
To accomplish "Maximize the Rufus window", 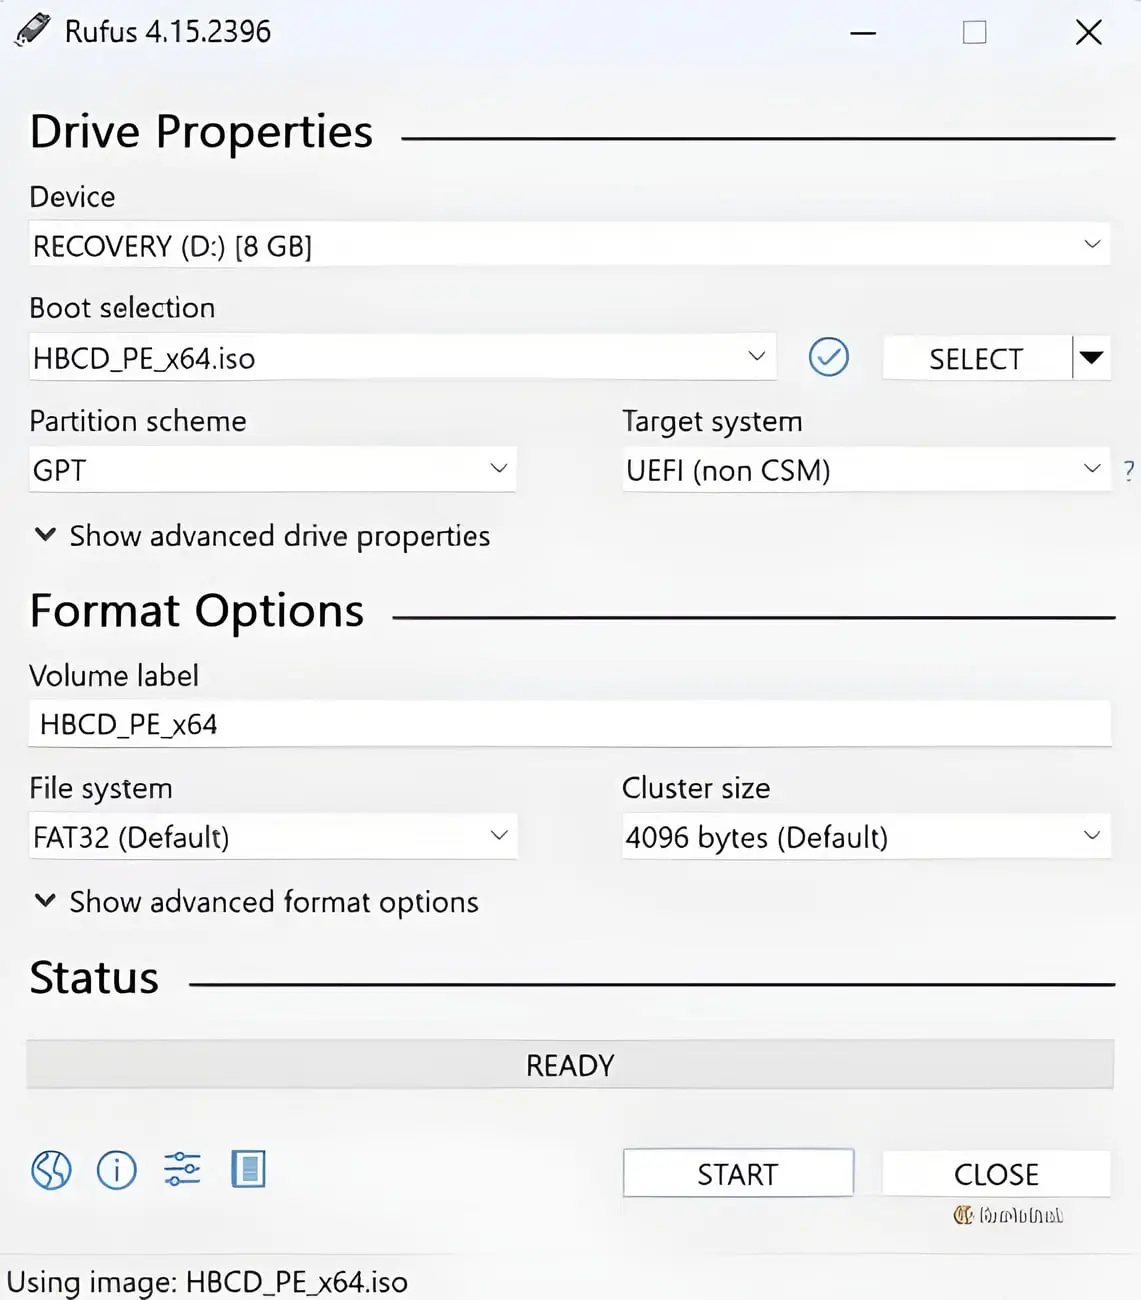I will 974,33.
